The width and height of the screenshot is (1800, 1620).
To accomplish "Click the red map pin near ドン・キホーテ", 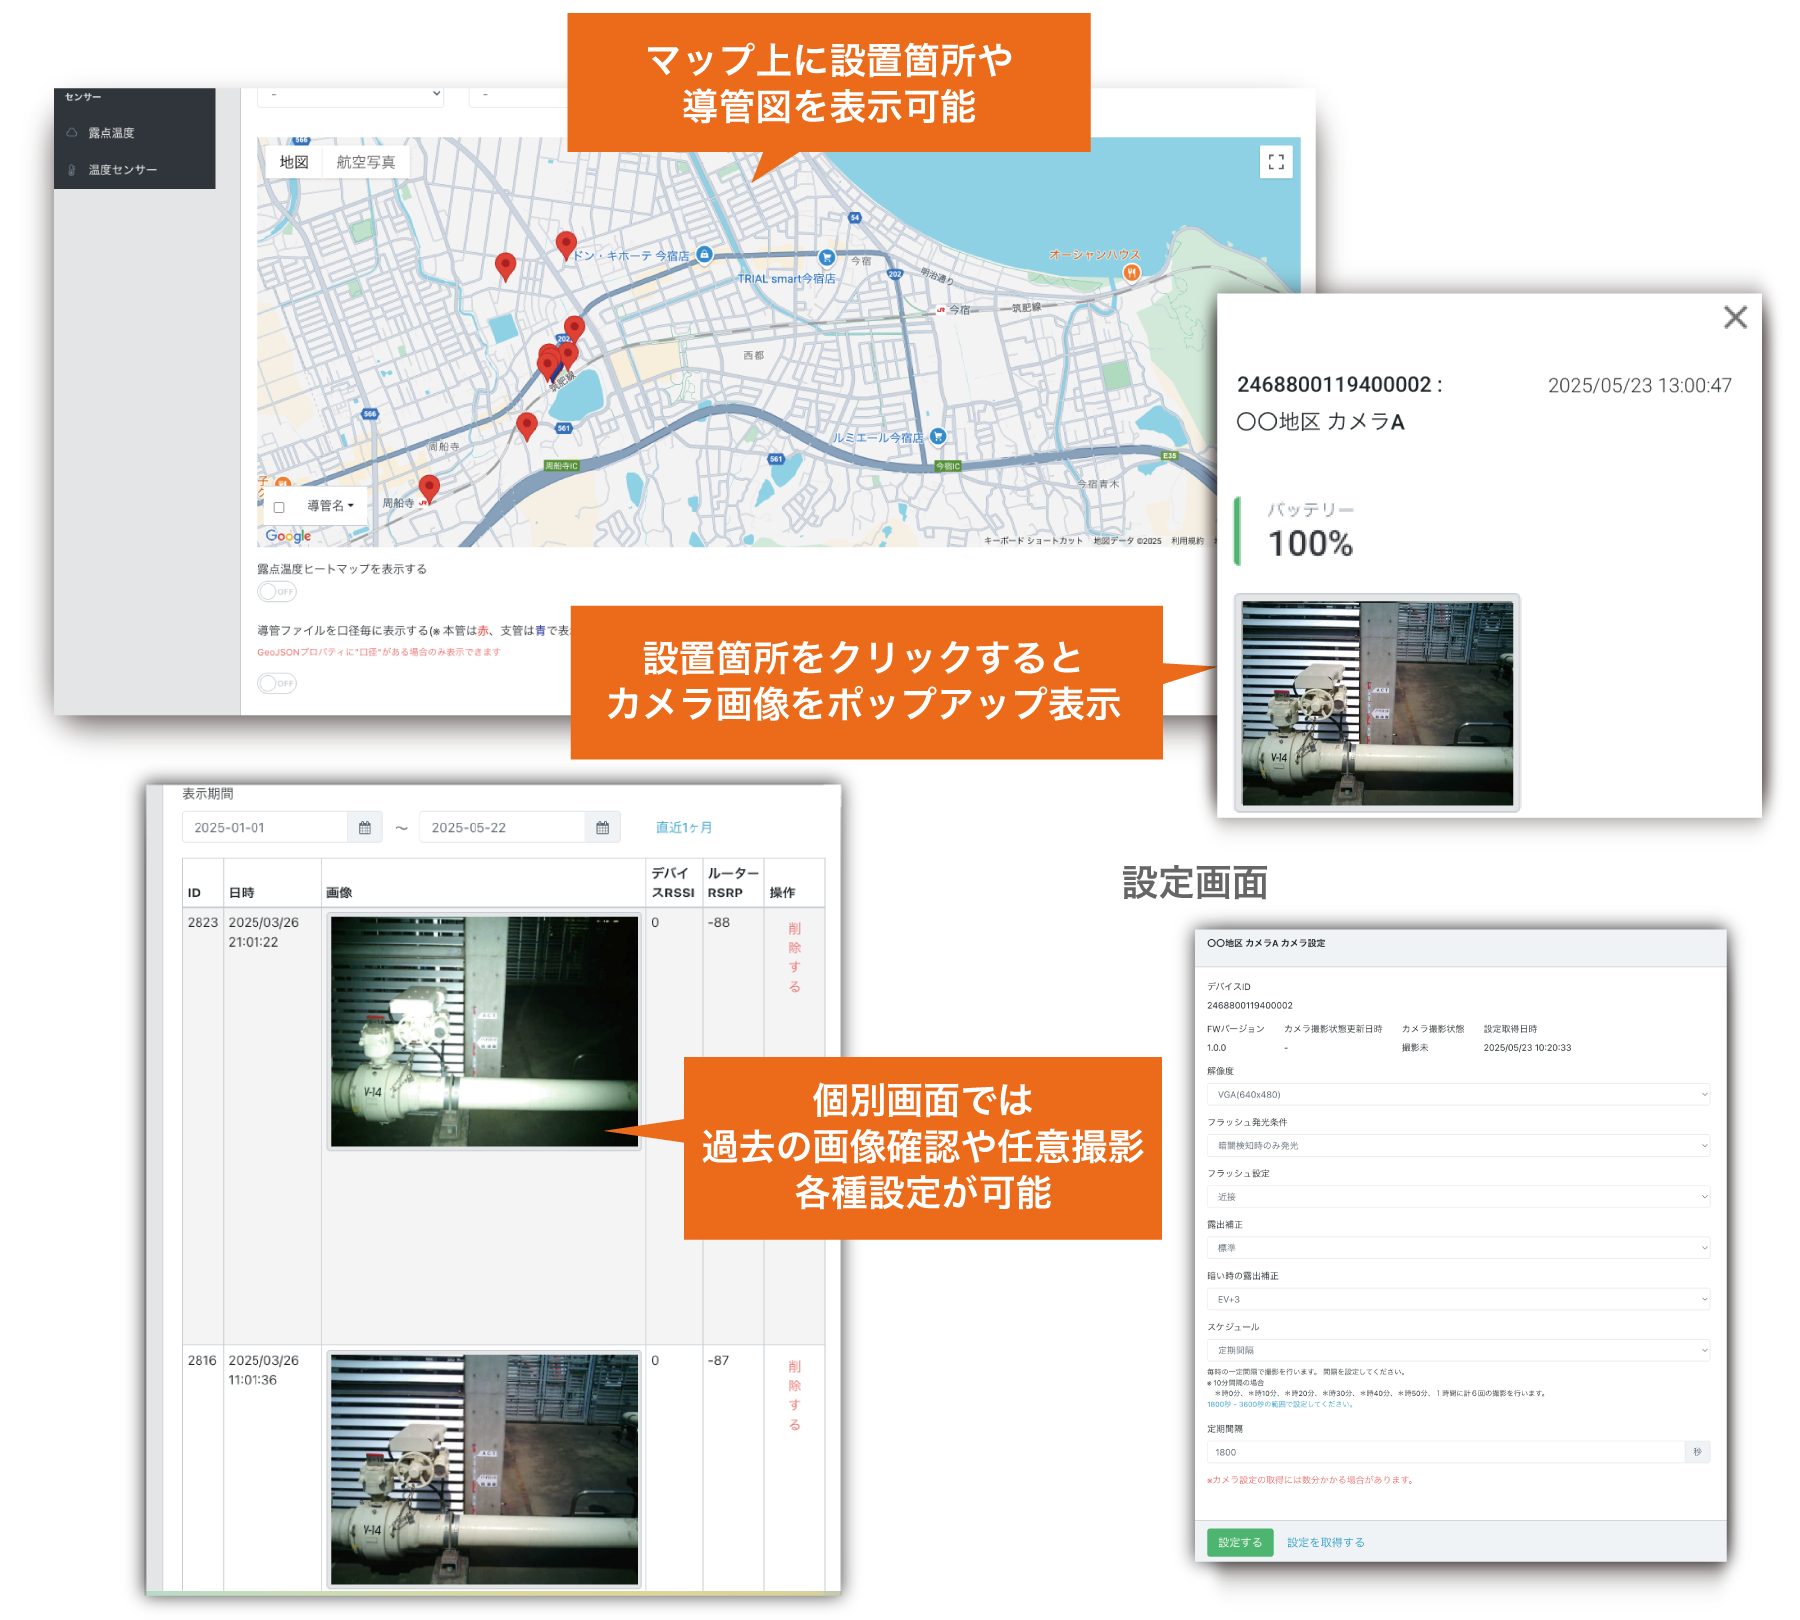I will [566, 244].
